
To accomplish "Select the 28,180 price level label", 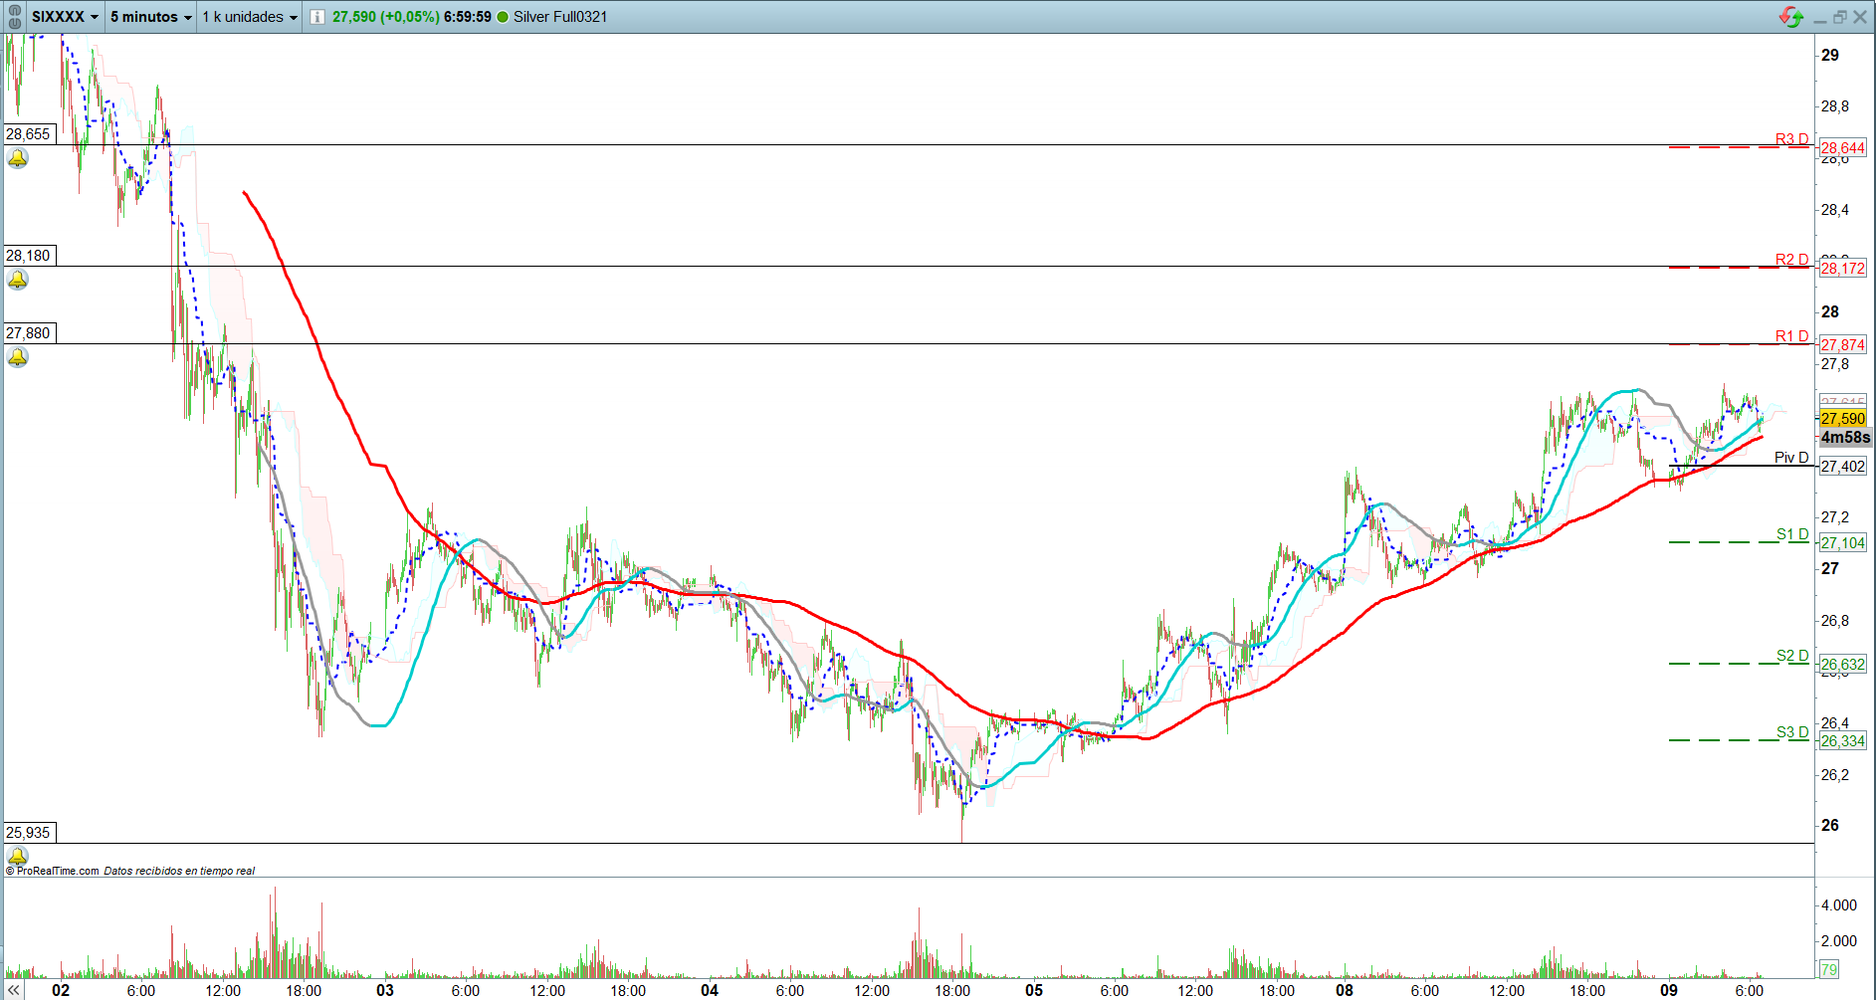I will click(28, 256).
